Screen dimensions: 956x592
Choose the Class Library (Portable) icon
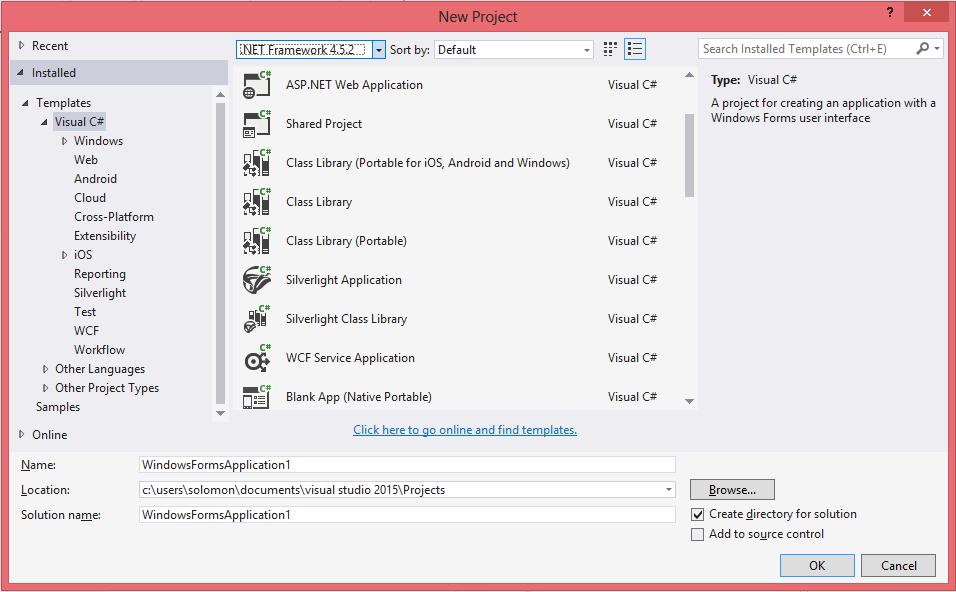pos(257,241)
